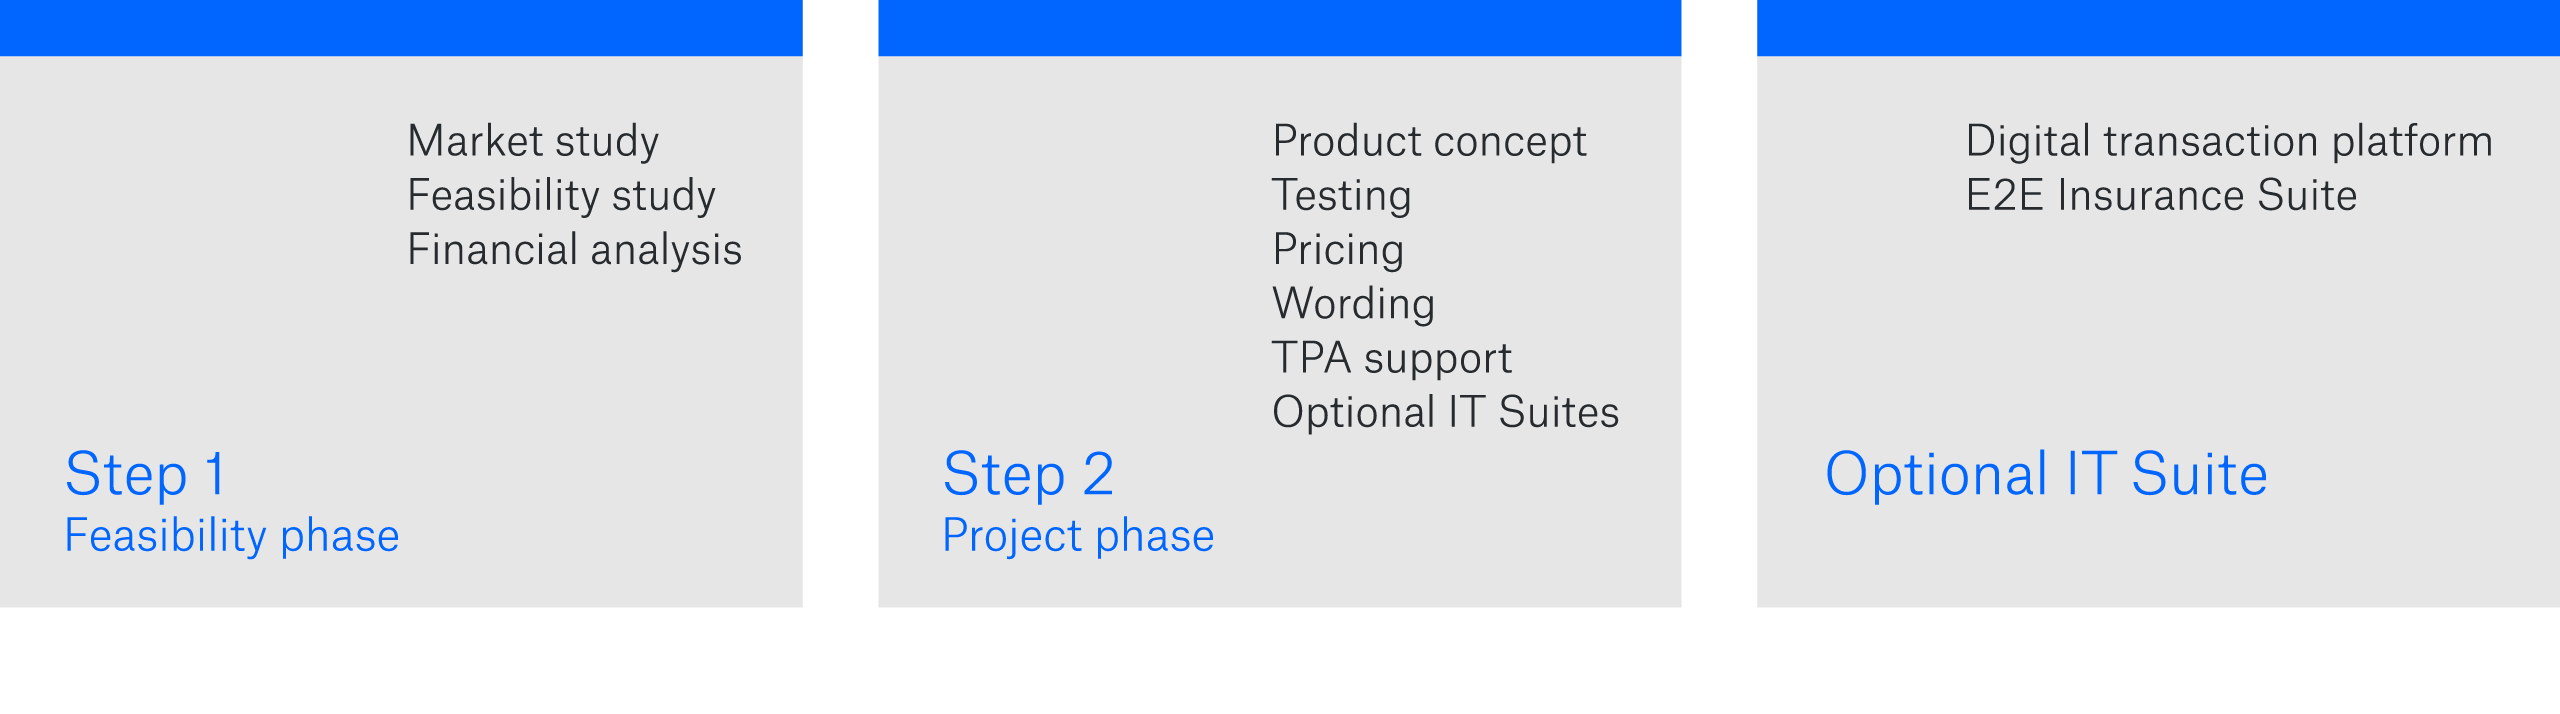This screenshot has width=2560, height=714.
Task: Click the Market study item
Action: [533, 141]
